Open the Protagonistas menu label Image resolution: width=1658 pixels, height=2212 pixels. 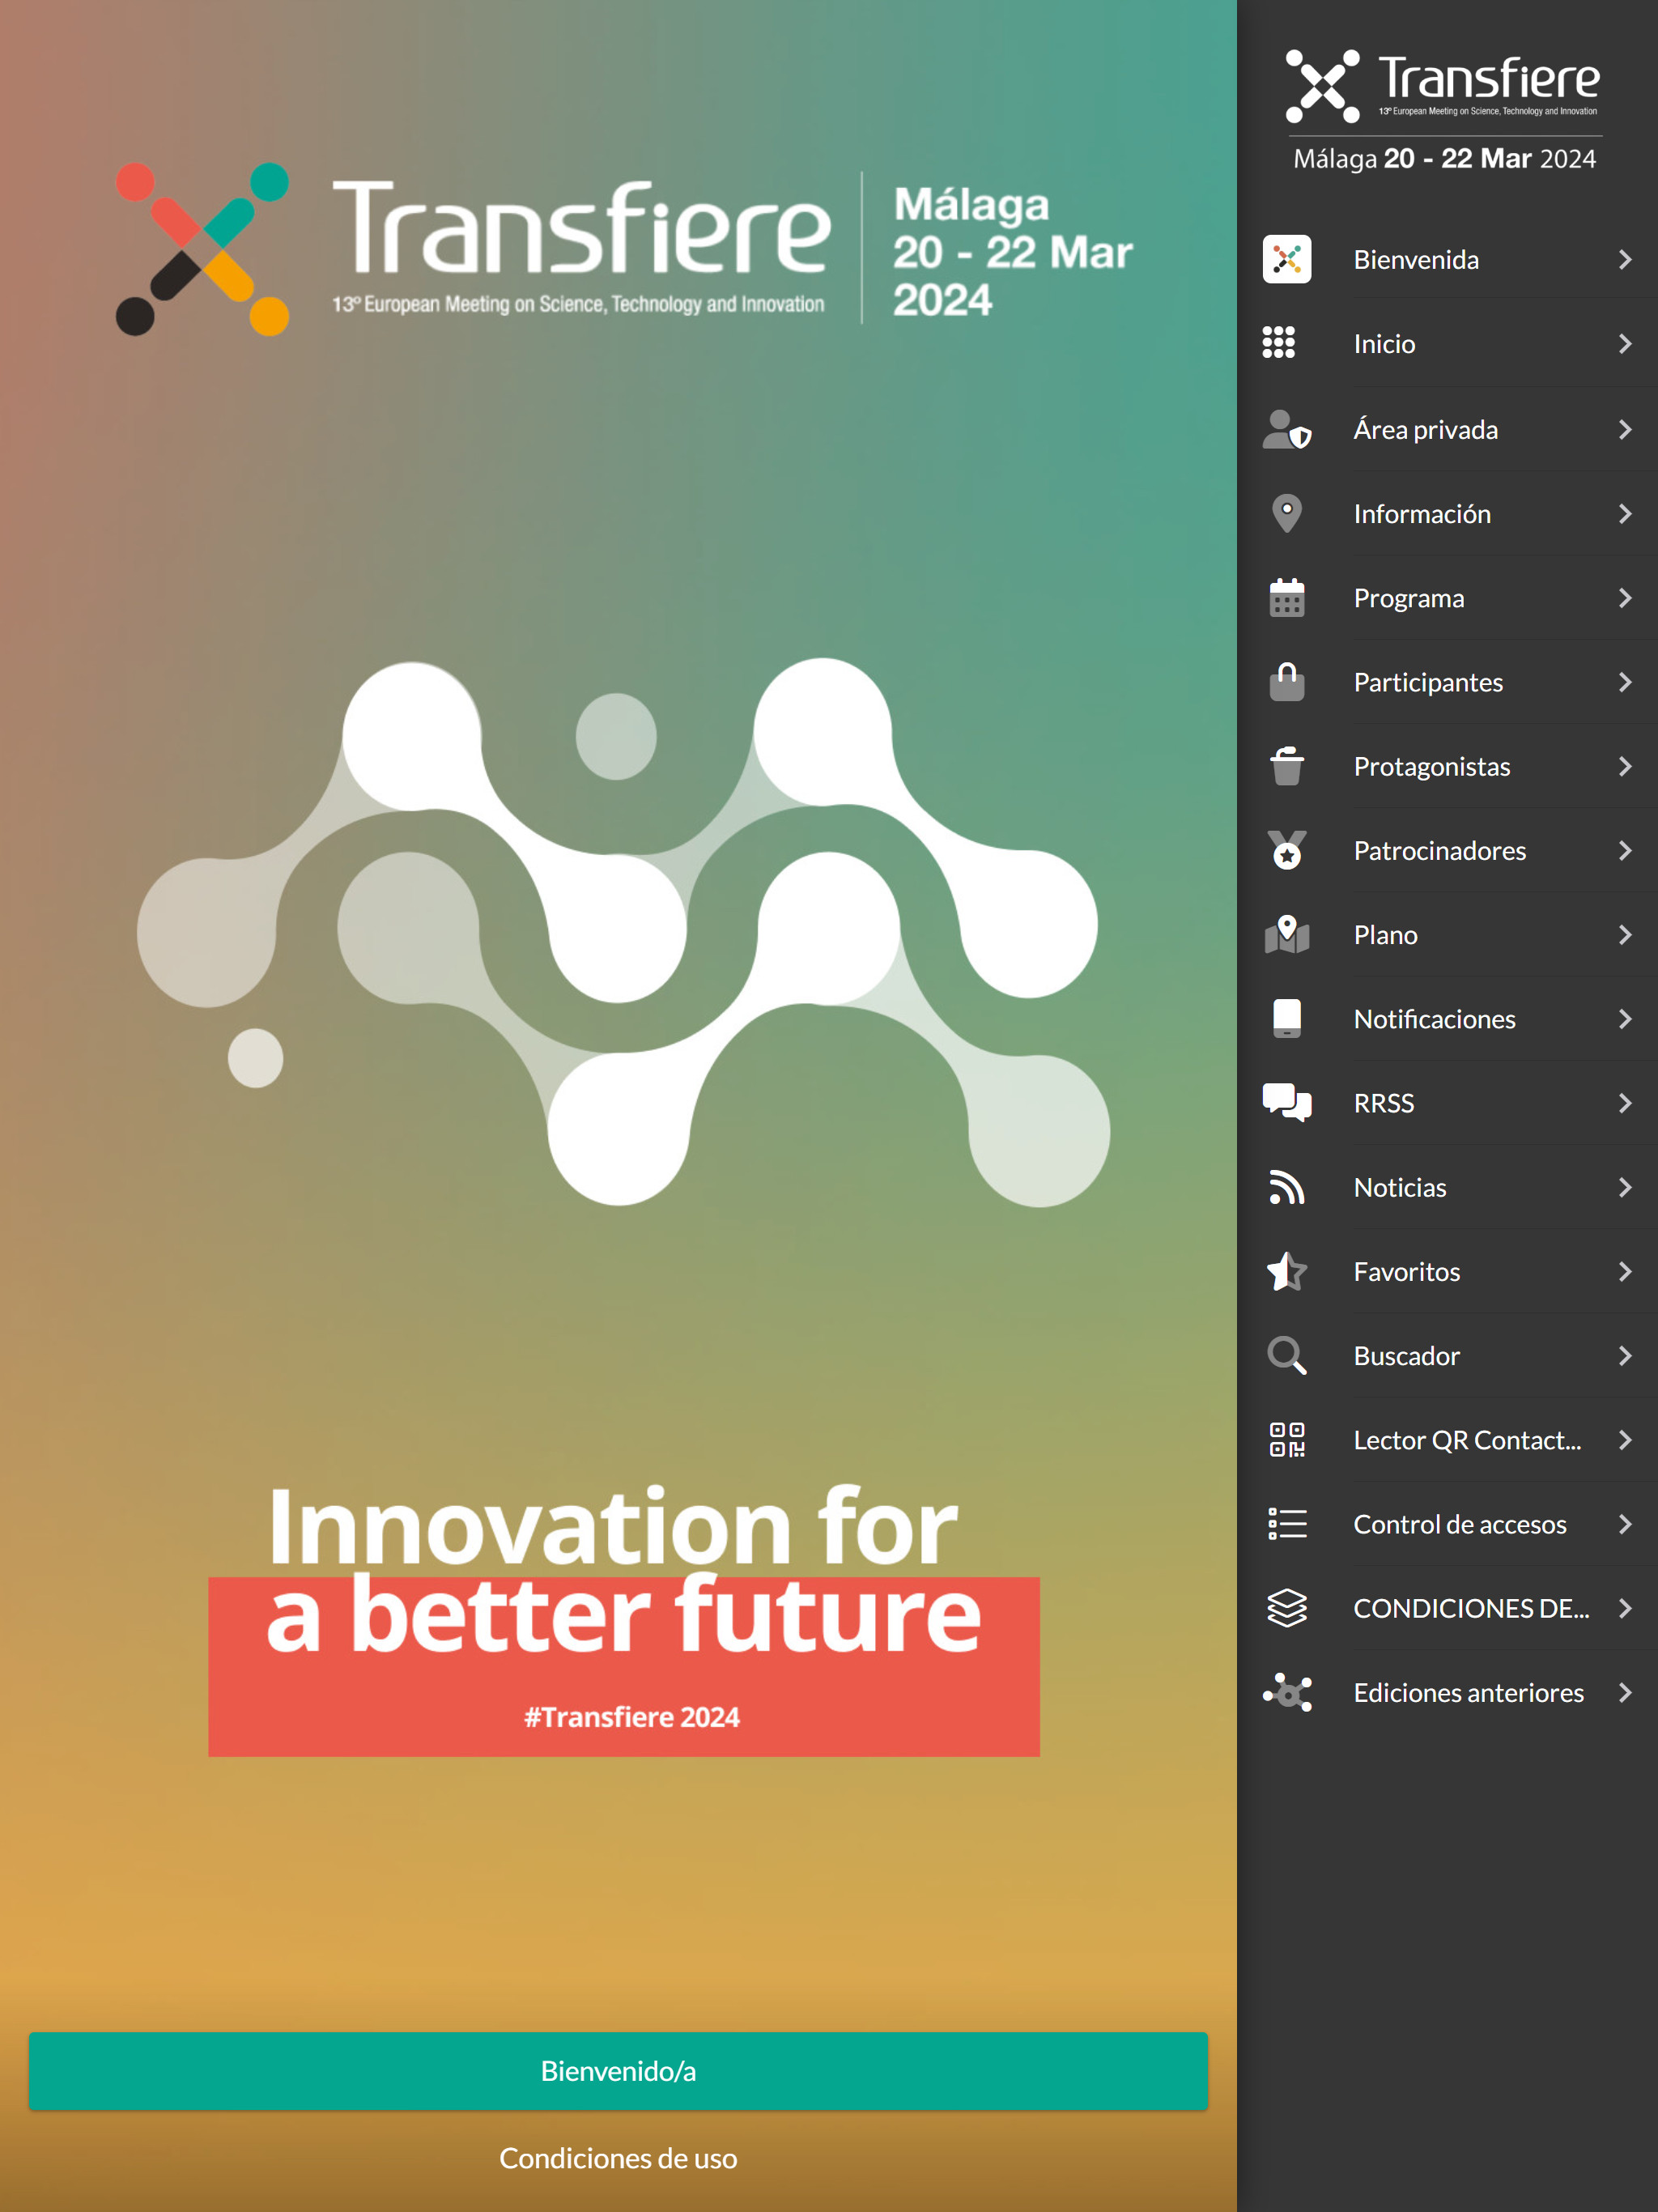point(1431,766)
